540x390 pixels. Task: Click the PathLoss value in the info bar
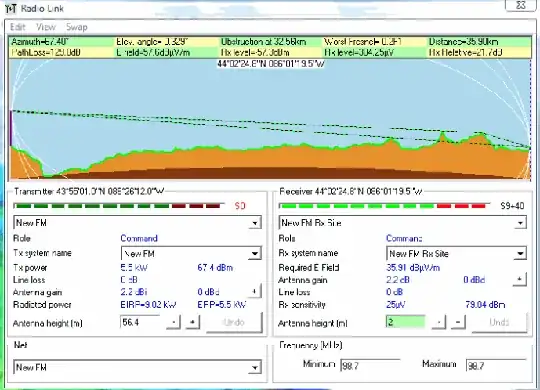(x=46, y=52)
